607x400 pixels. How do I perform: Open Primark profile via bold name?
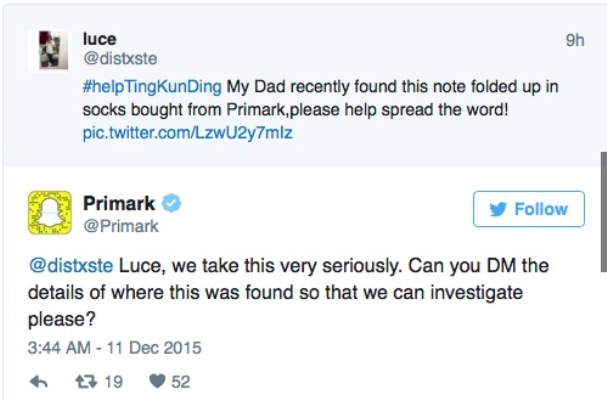point(118,204)
